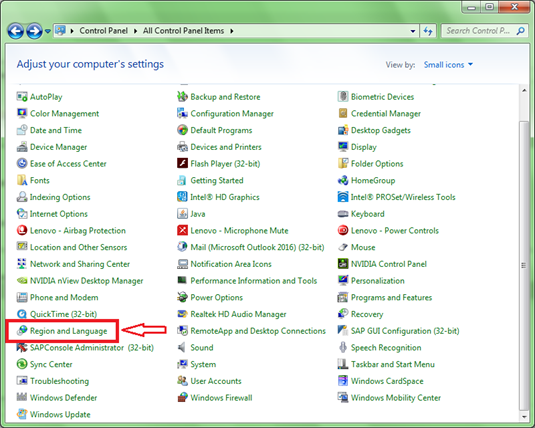Viewport: 535px width, 428px height.
Task: Open the recent pages dropdown beside Forward
Action: click(x=48, y=31)
